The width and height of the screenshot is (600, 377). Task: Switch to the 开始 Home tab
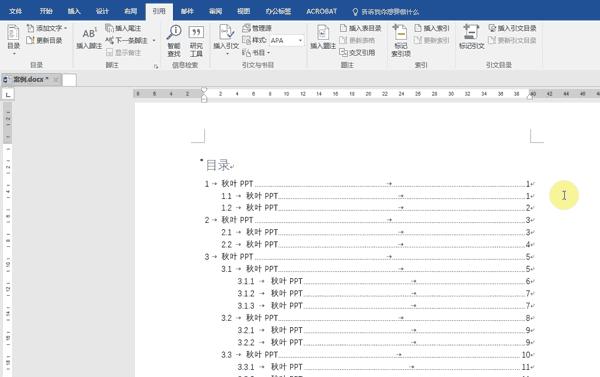(x=46, y=11)
